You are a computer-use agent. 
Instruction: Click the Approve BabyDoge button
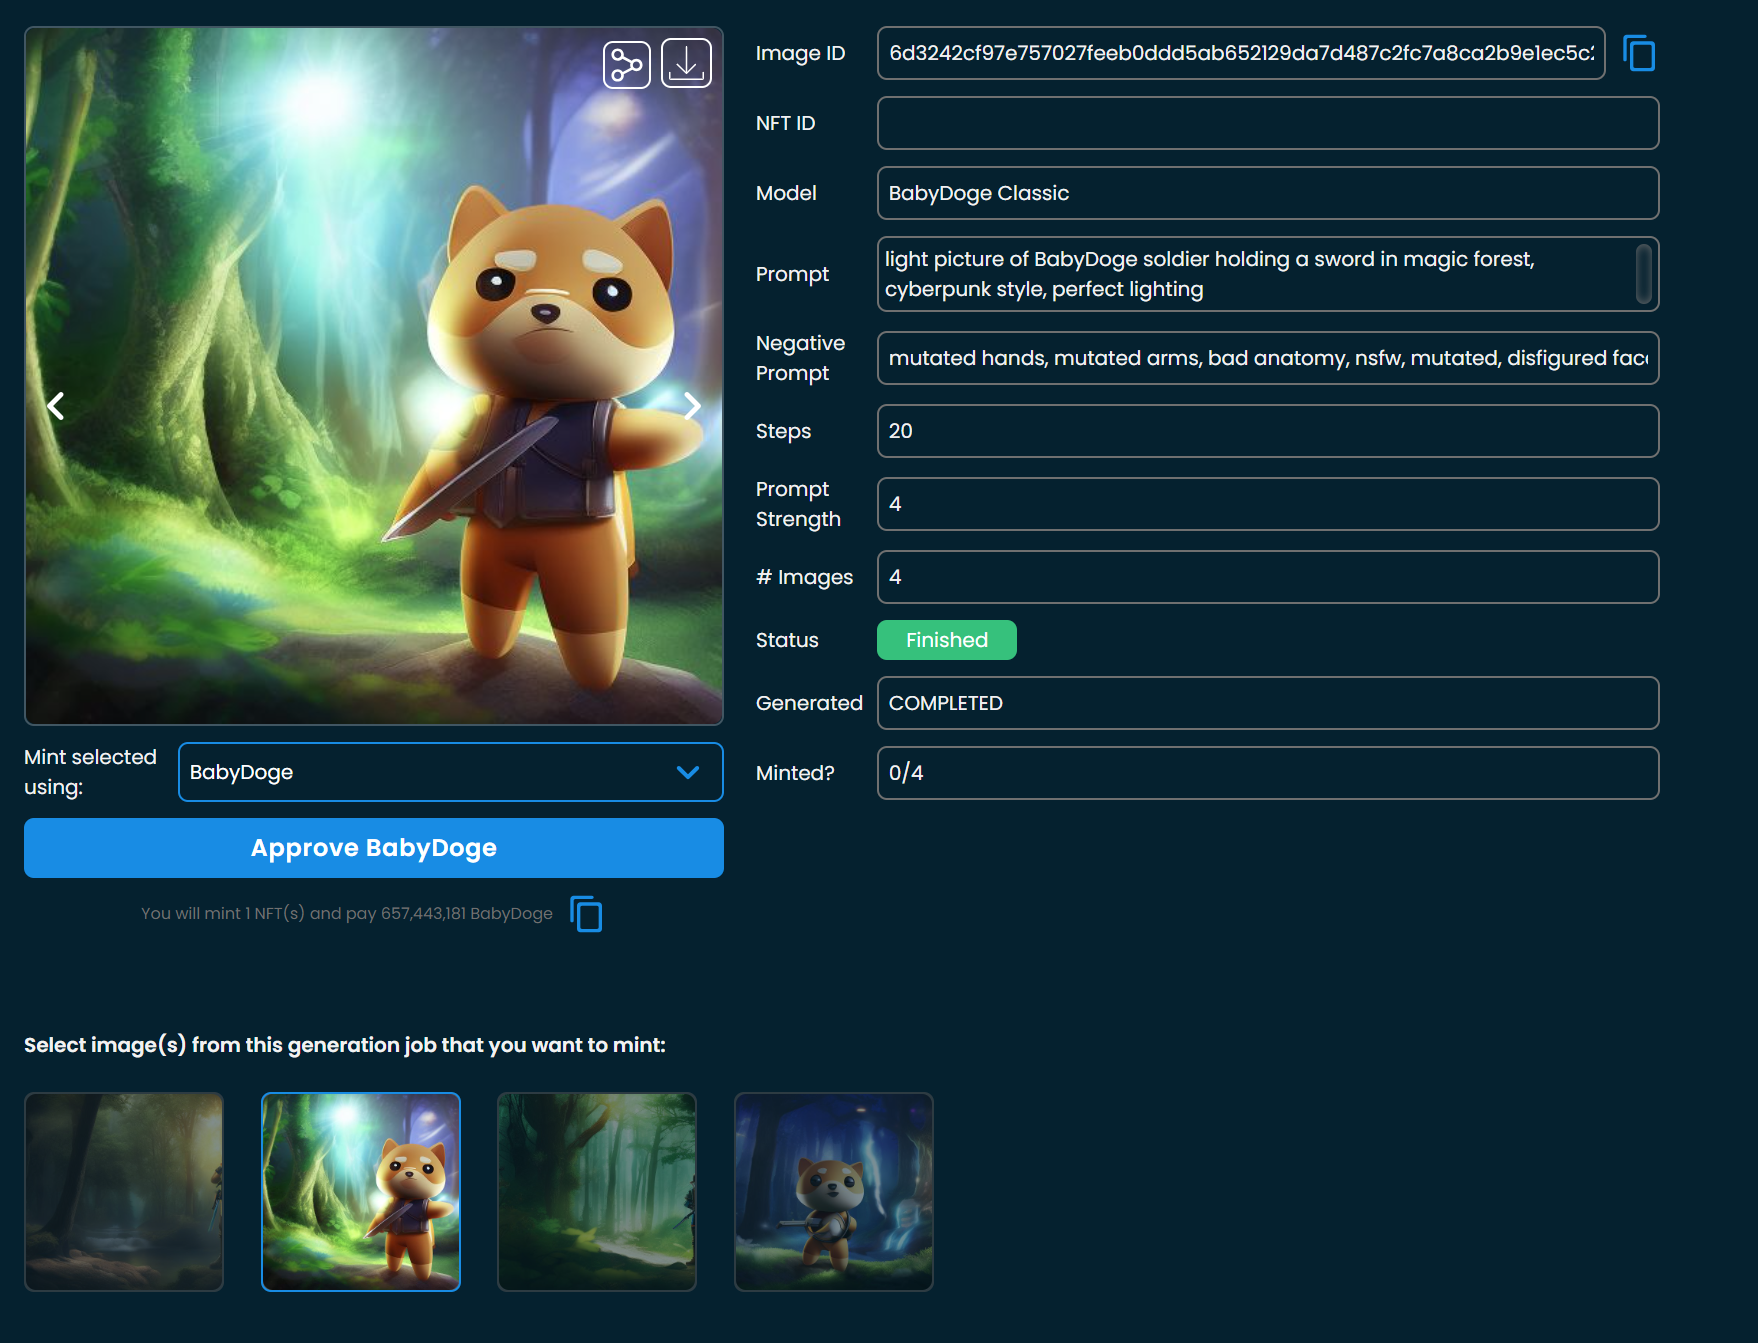[374, 848]
